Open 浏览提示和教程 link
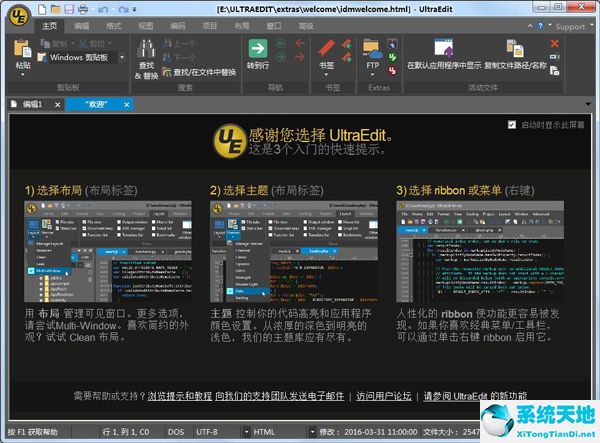The width and height of the screenshot is (600, 443). coord(179,396)
